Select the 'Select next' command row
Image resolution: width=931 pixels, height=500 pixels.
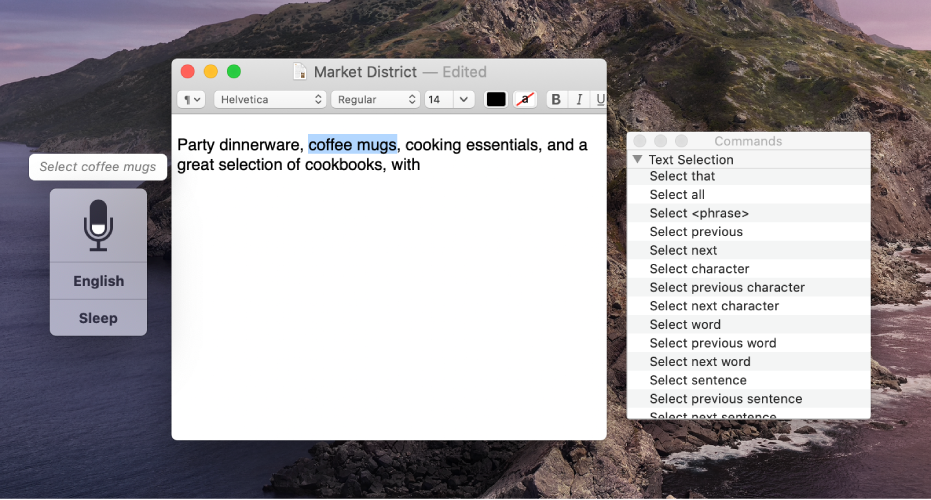(749, 250)
